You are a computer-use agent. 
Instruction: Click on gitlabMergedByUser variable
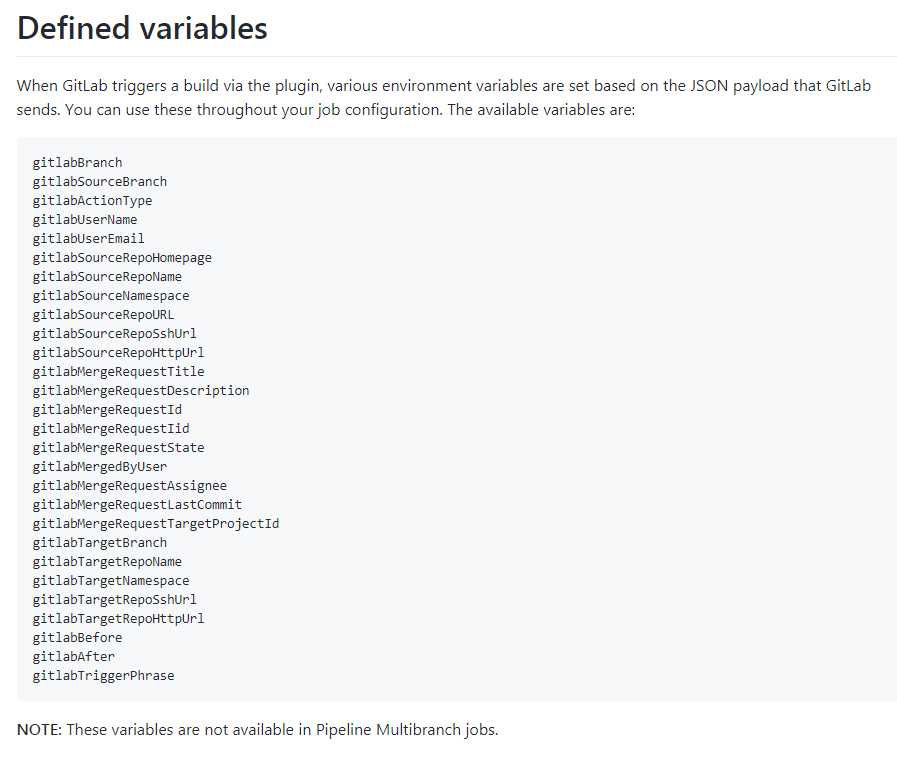pos(100,467)
